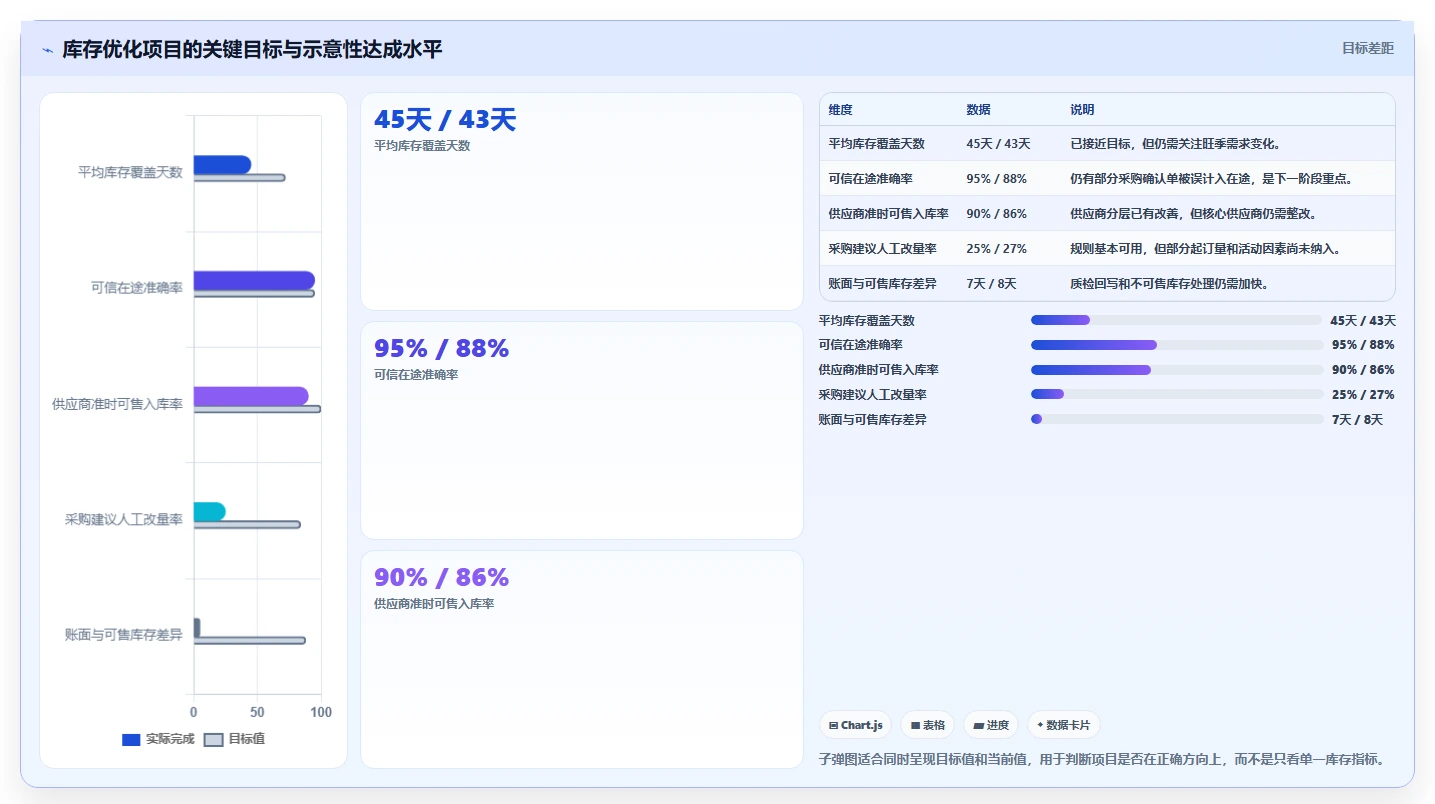The height and width of the screenshot is (804, 1435).
Task: Click the 45天 / 43天 metric card
Action: [x=582, y=201]
